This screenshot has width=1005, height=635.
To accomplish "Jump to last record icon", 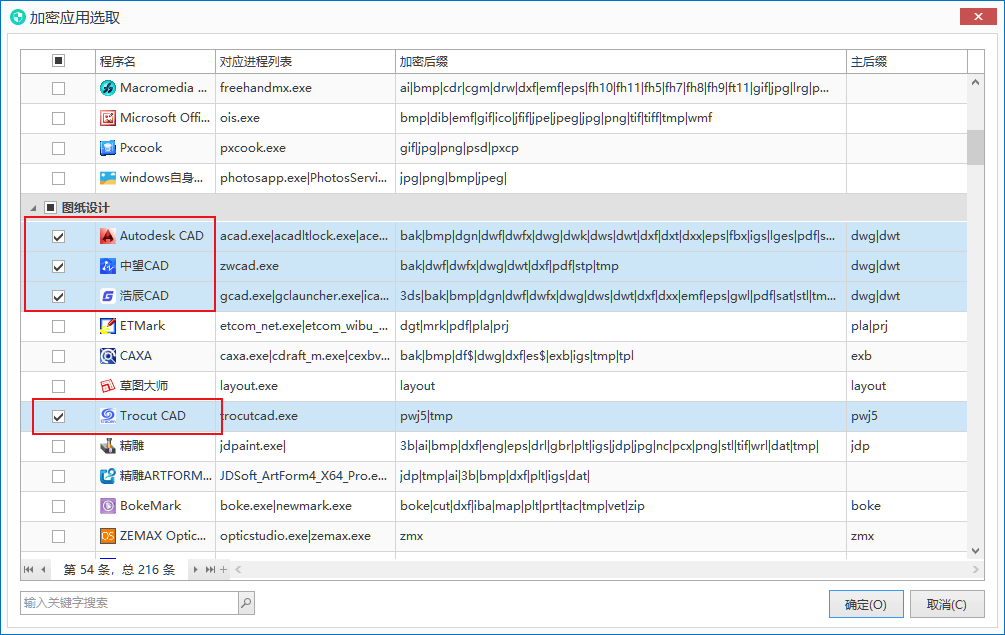I will (210, 569).
